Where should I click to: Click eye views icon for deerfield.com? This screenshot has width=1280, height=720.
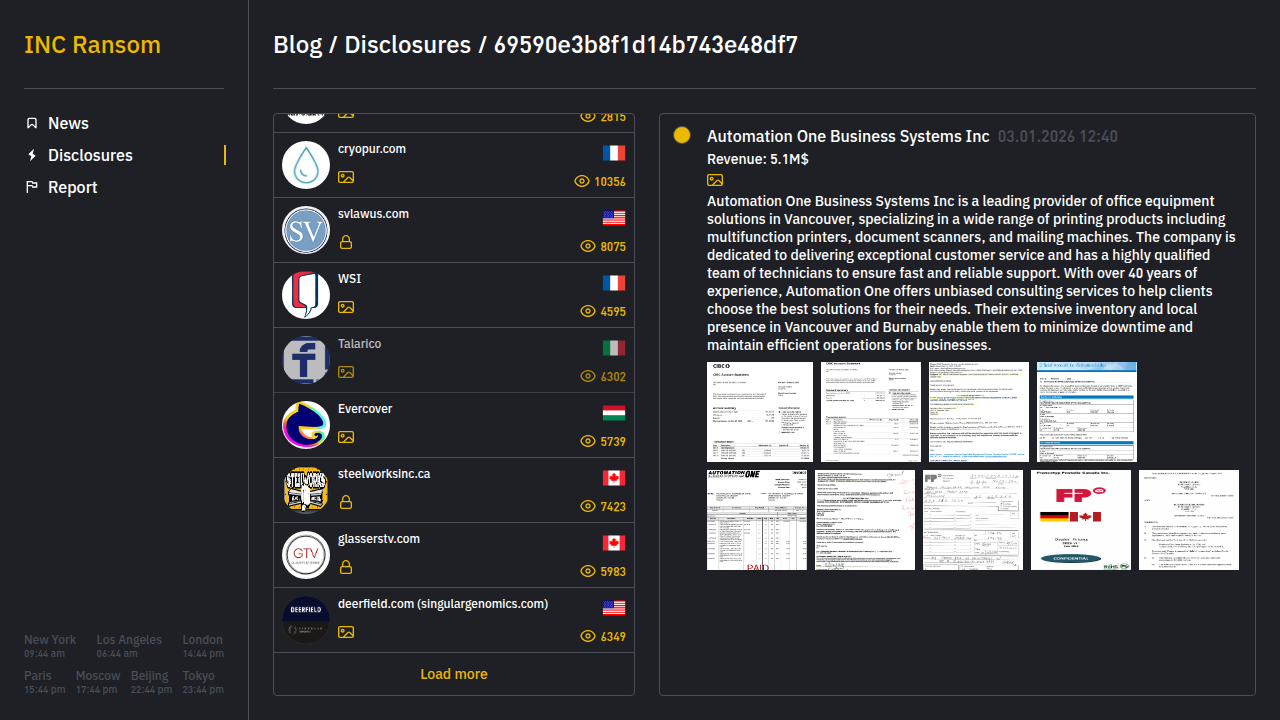[588, 636]
